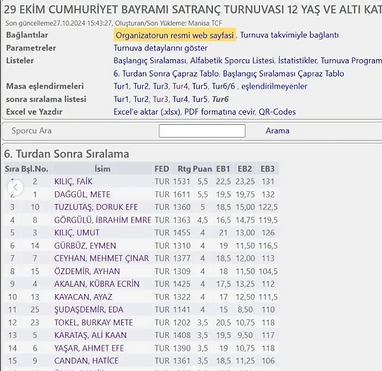Click Excel'e aktar (.xlsx)
Screen dimensions: 382x371
(x=147, y=112)
